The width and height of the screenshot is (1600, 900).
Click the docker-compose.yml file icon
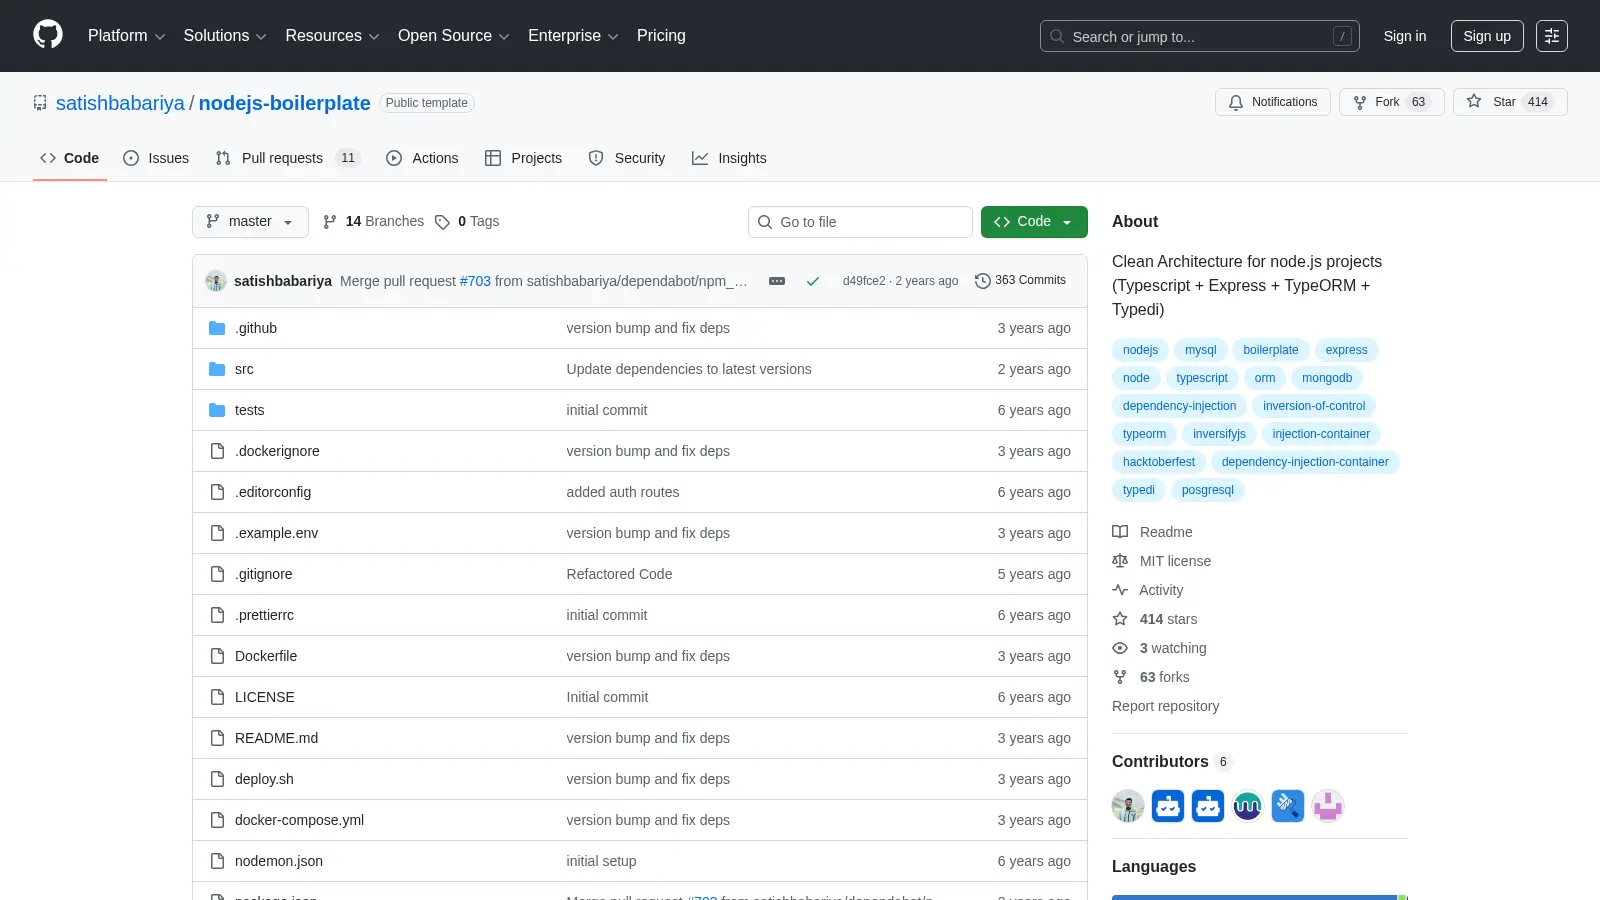(x=217, y=820)
